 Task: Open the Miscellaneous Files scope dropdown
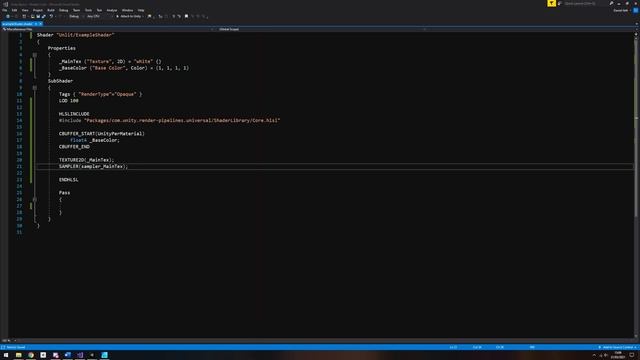[x=108, y=29]
